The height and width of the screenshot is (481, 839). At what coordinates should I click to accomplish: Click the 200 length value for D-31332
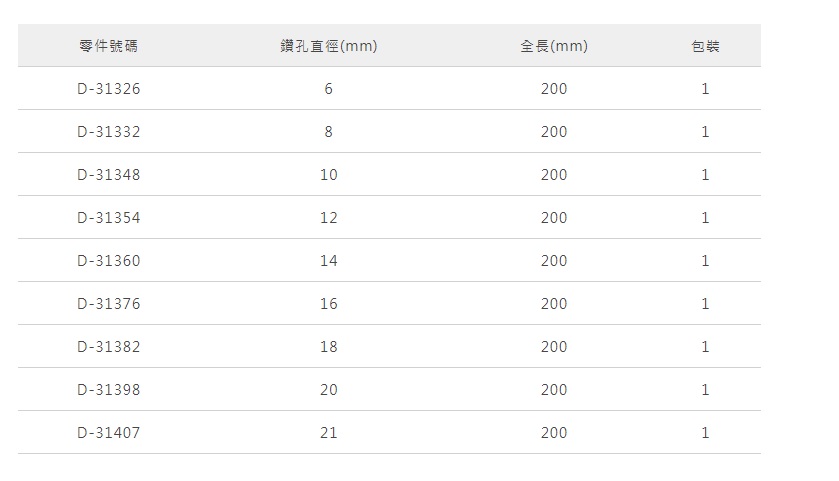pyautogui.click(x=553, y=132)
